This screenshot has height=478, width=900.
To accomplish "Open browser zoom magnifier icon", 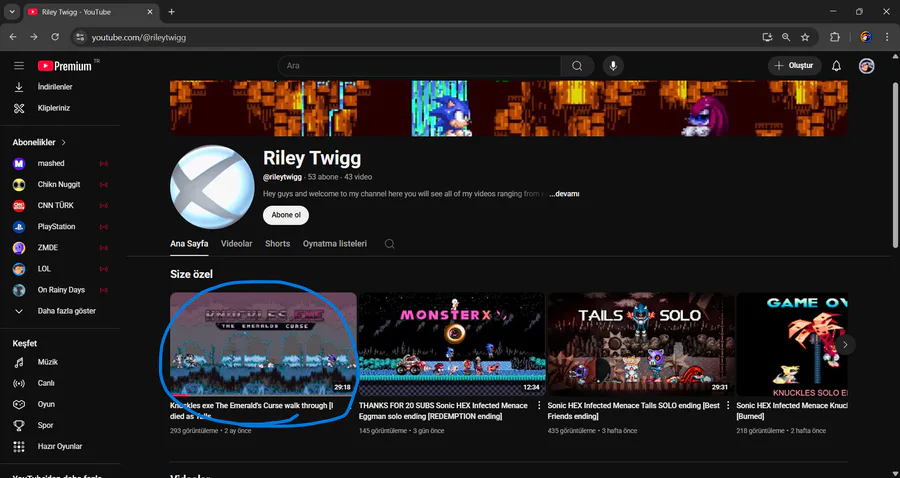I will pos(786,37).
